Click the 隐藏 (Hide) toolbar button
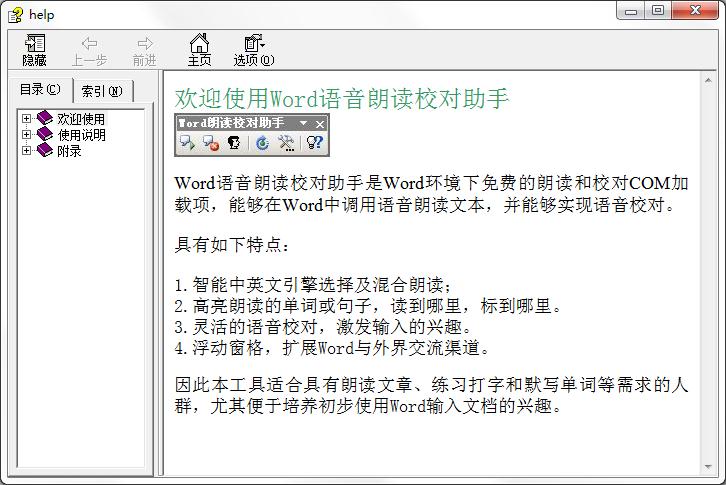Screen dimensions: 726x485 [34, 50]
